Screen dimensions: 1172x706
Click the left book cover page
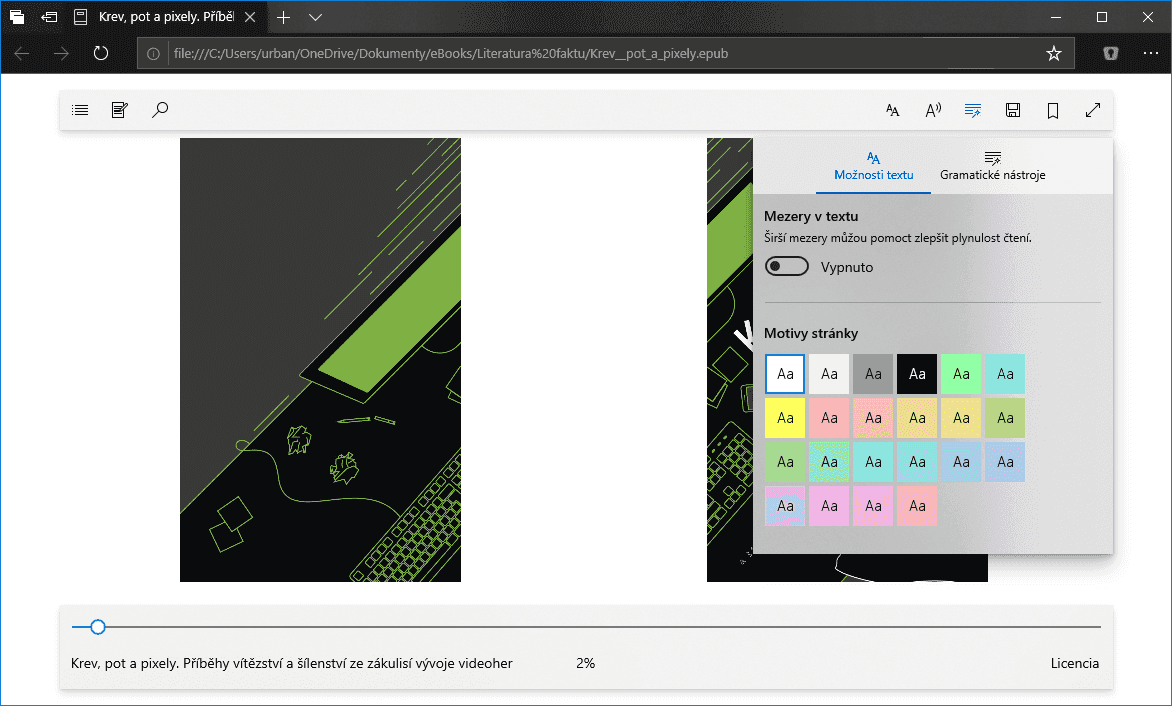pos(321,359)
